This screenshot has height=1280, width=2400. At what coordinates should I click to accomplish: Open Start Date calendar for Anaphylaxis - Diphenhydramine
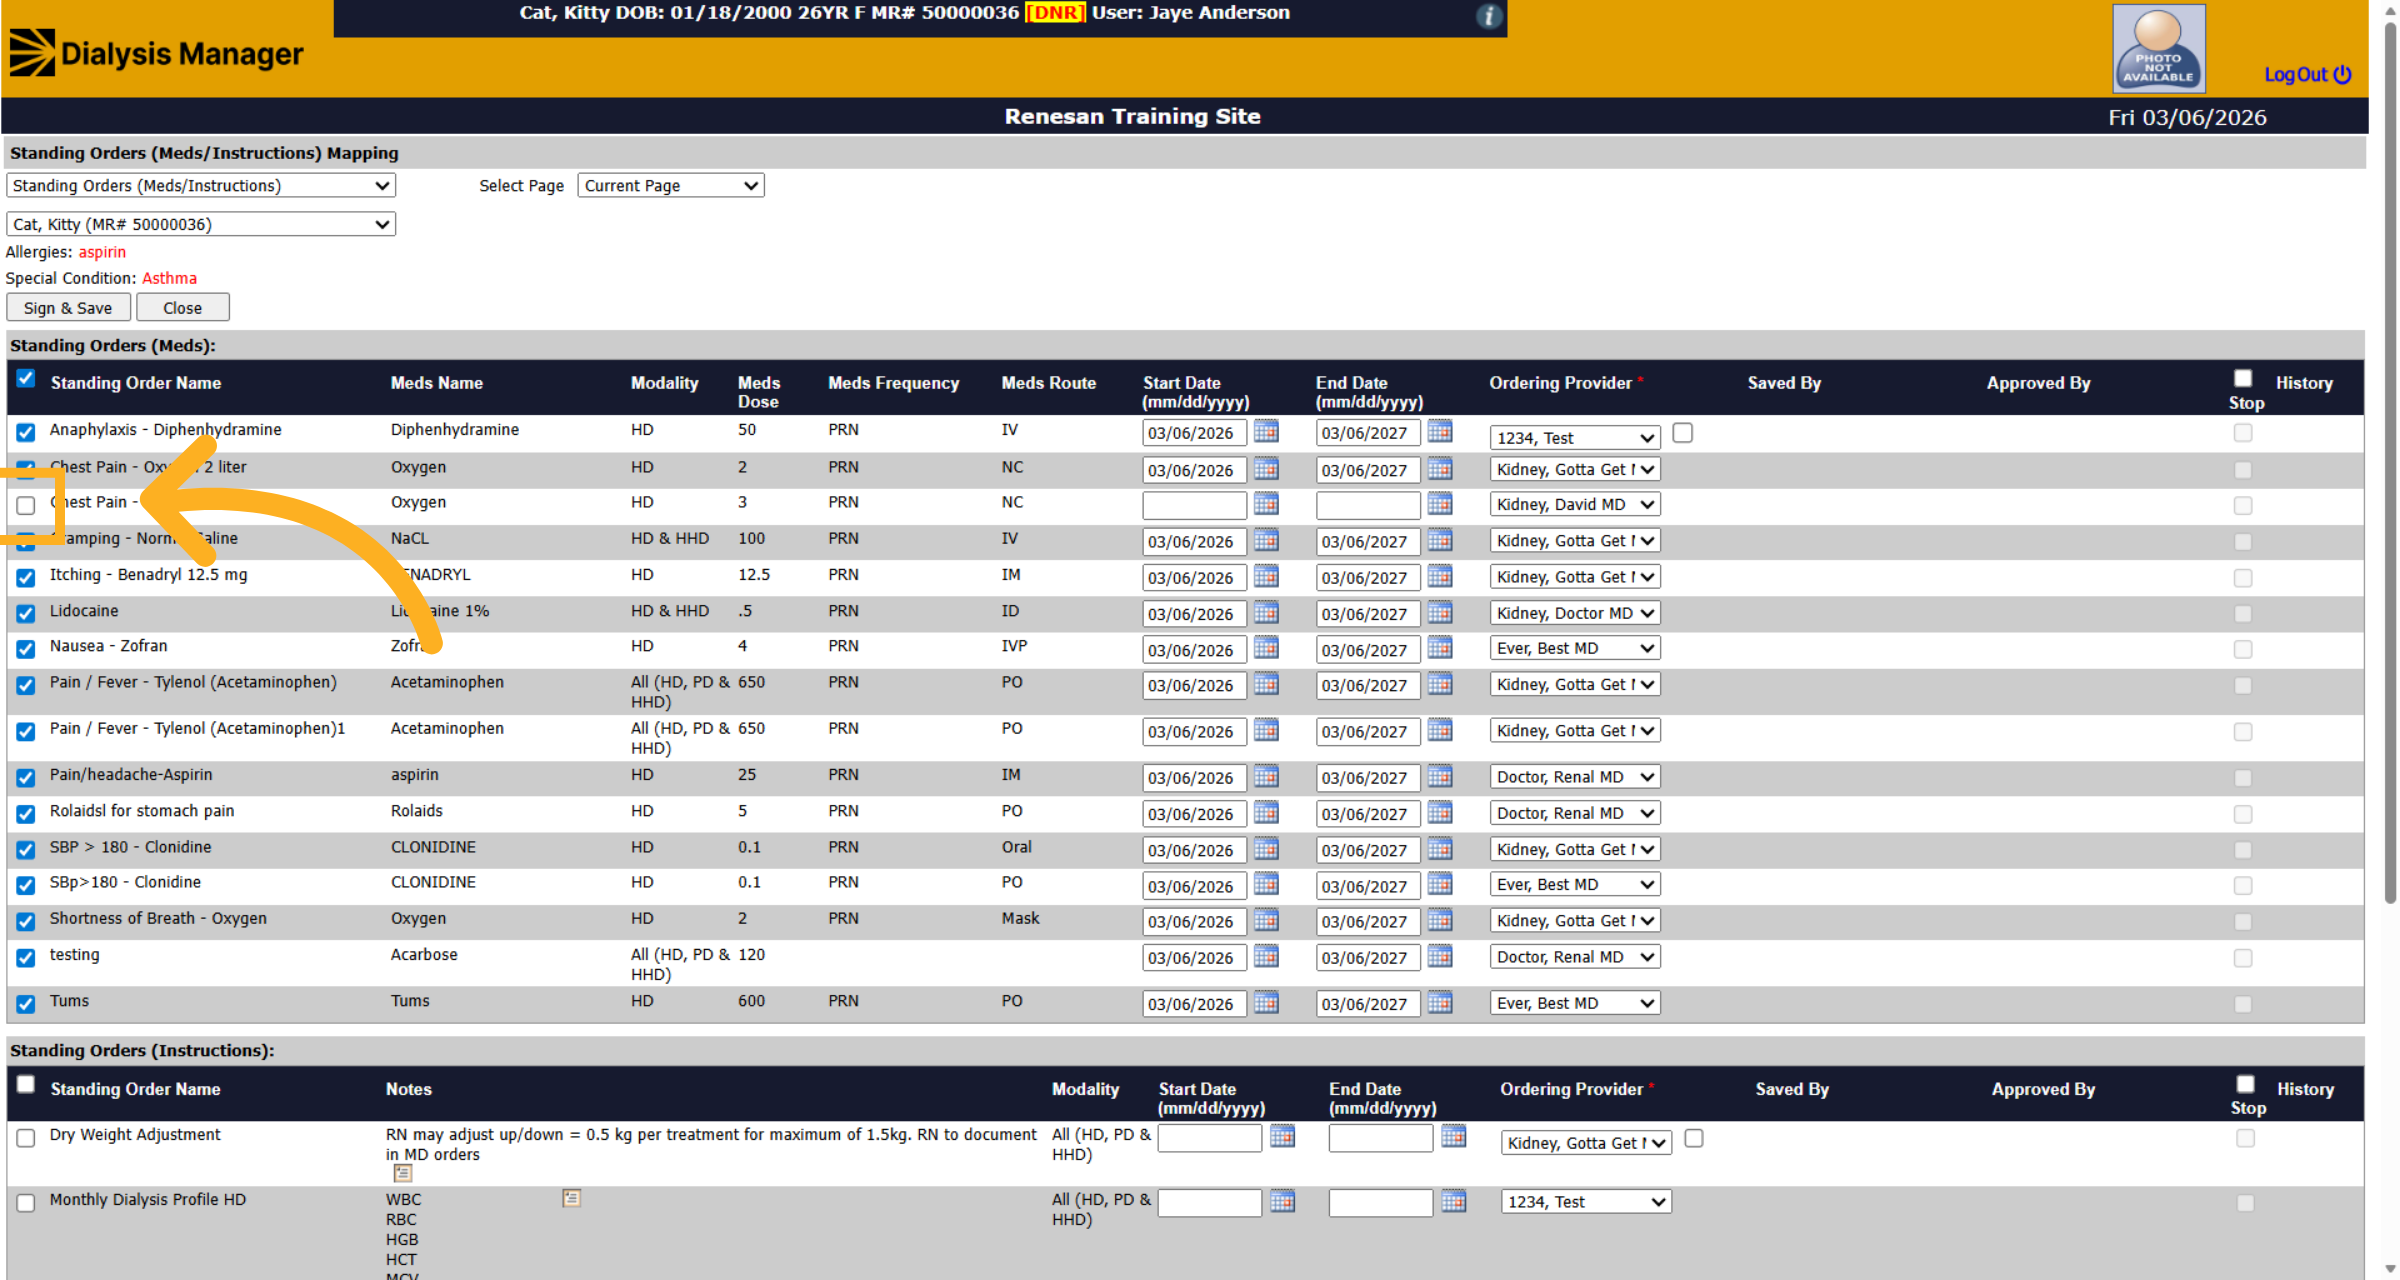(1266, 432)
